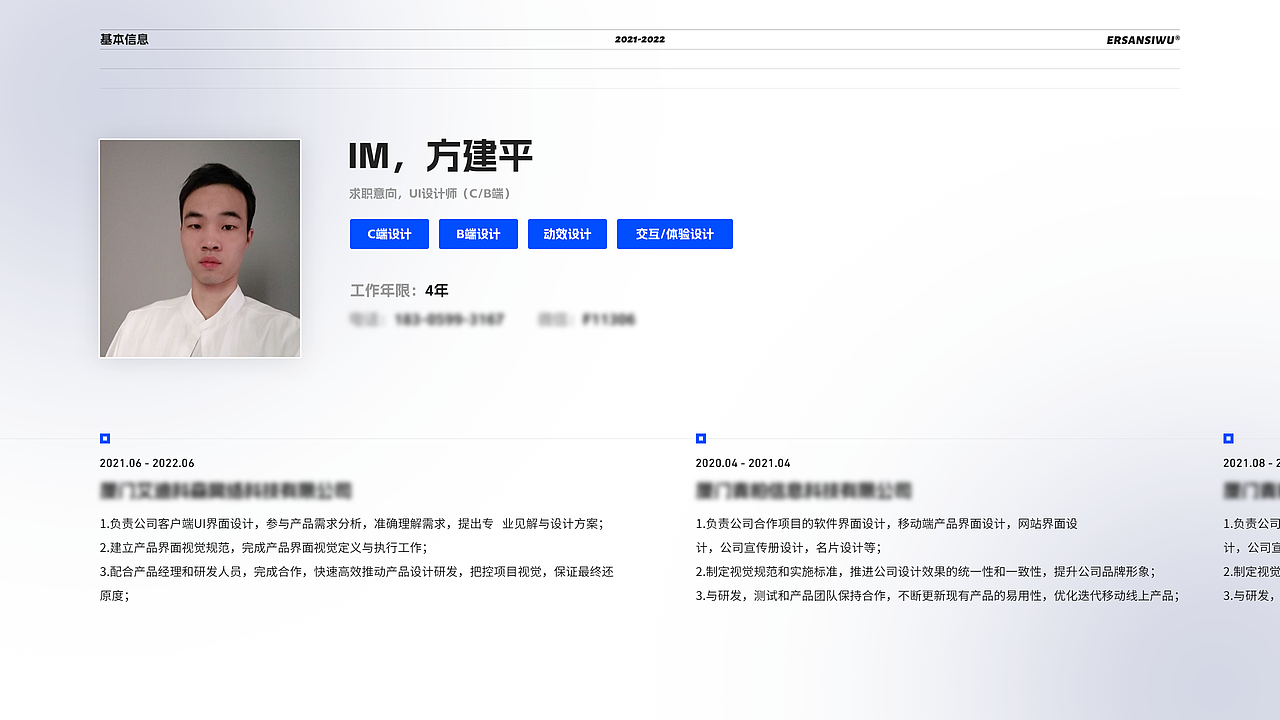Screen dimensions: 1280x720
Task: Click the 工作年限：4年 text
Action: click(399, 291)
